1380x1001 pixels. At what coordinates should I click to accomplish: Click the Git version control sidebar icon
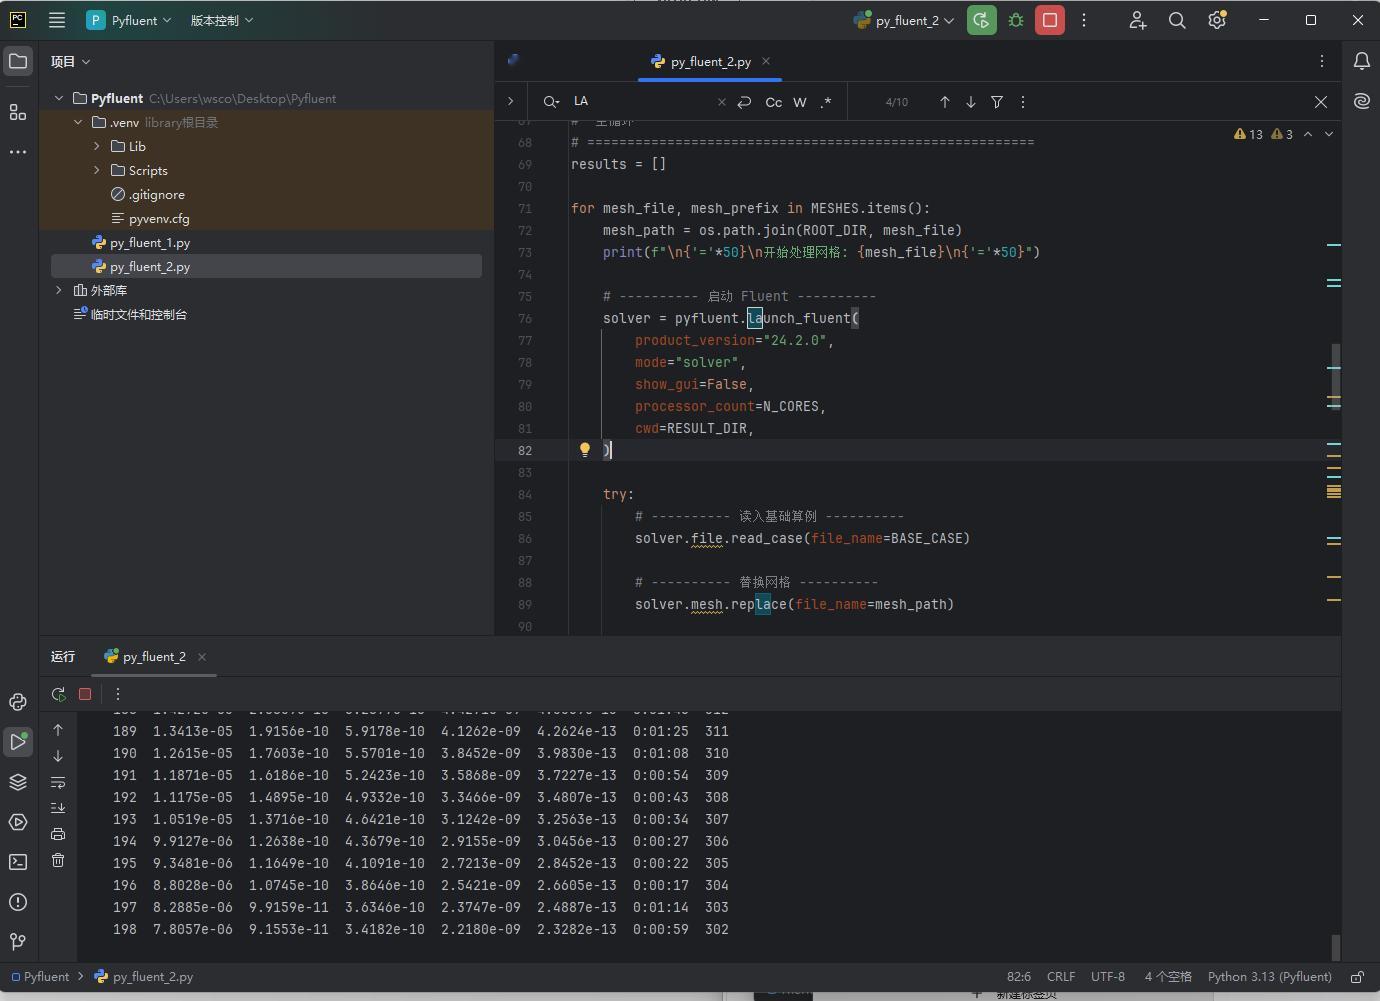(x=18, y=942)
